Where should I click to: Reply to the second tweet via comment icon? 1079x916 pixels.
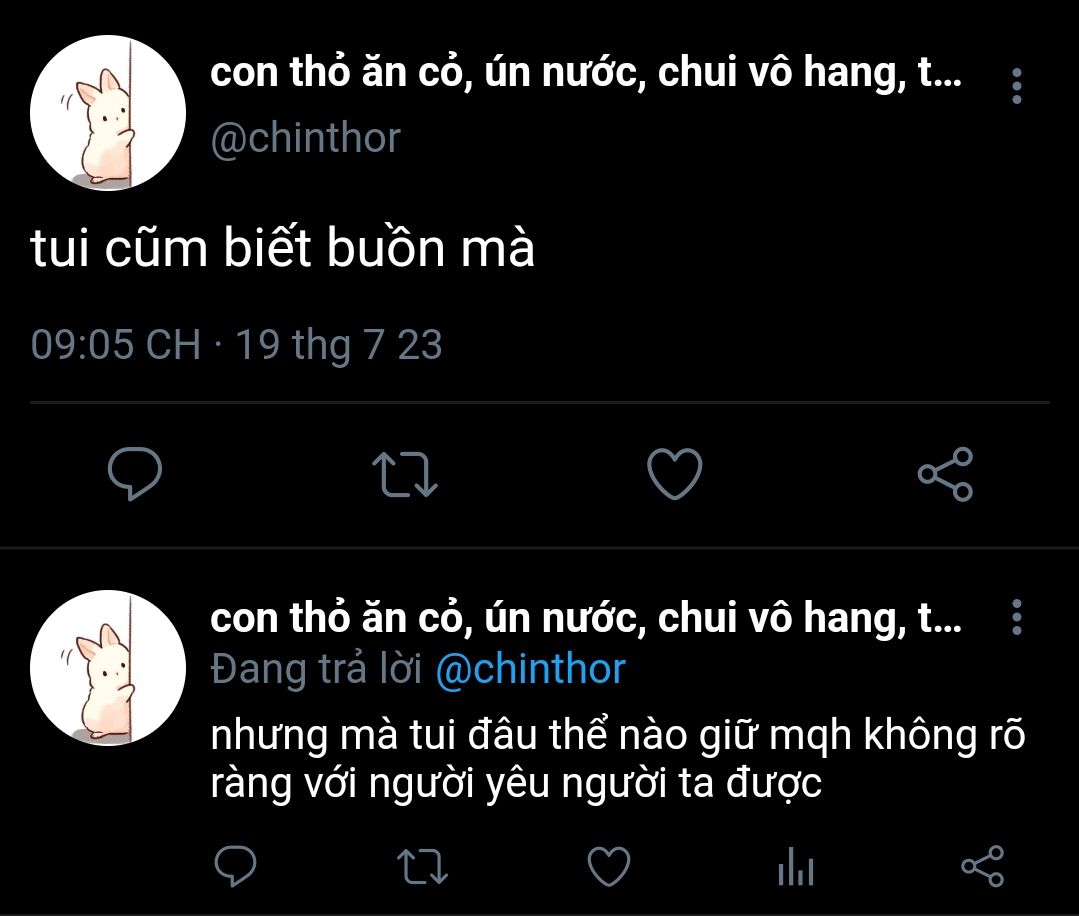click(235, 865)
